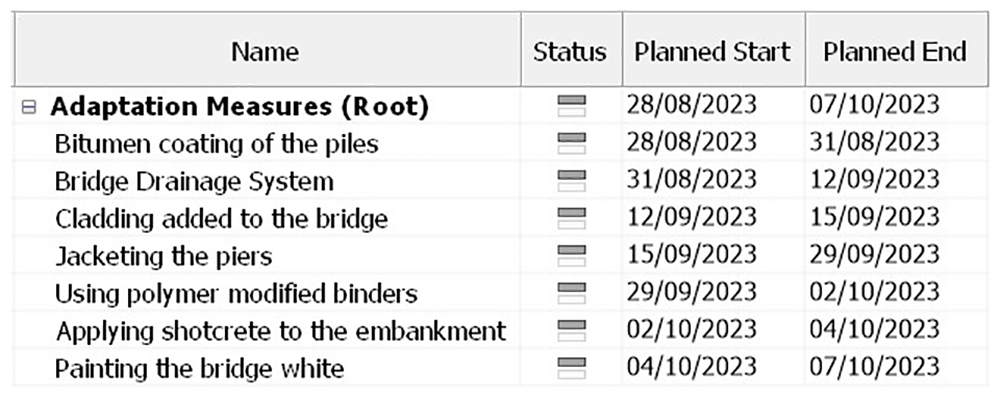The height and width of the screenshot is (398, 1000).
Task: Click status icon for Adaptation Measures root row
Action: click(571, 106)
